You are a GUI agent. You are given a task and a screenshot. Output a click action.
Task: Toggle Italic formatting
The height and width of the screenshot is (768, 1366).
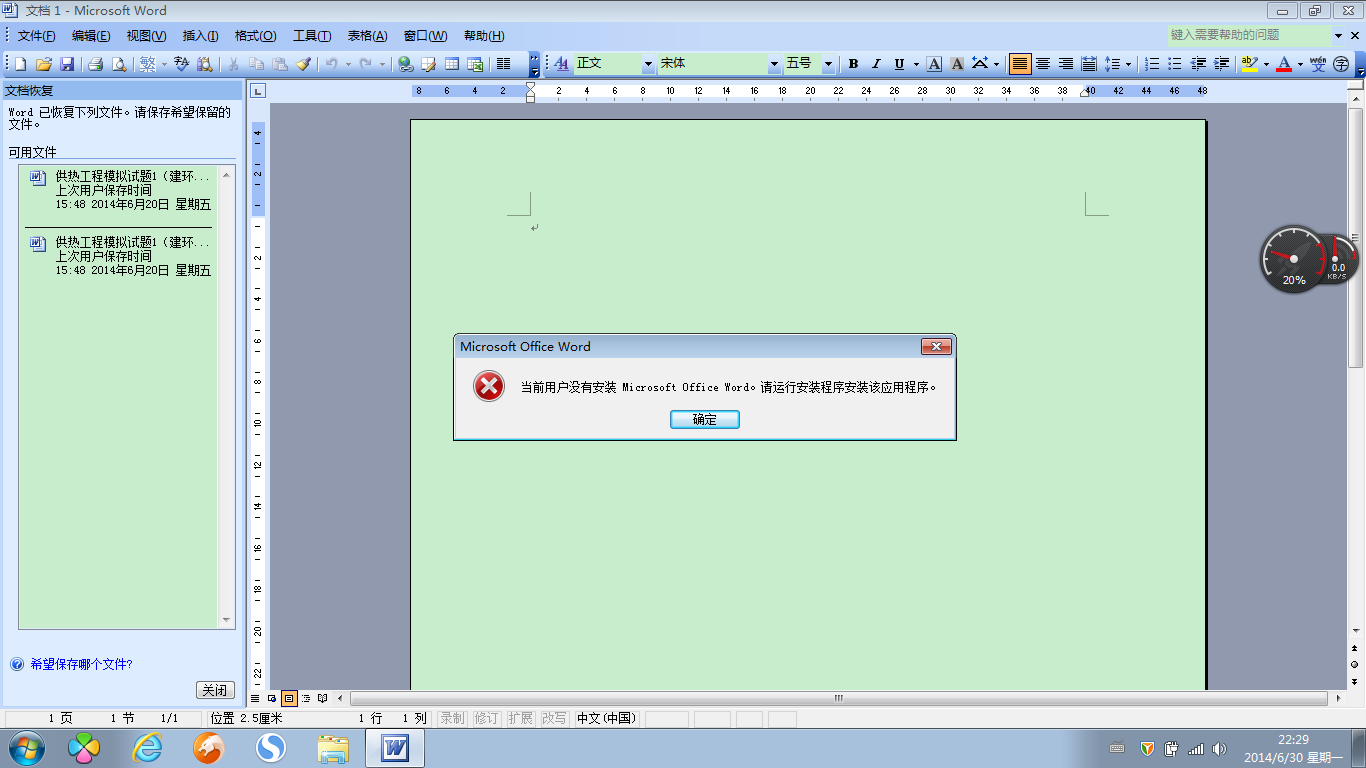pyautogui.click(x=876, y=64)
